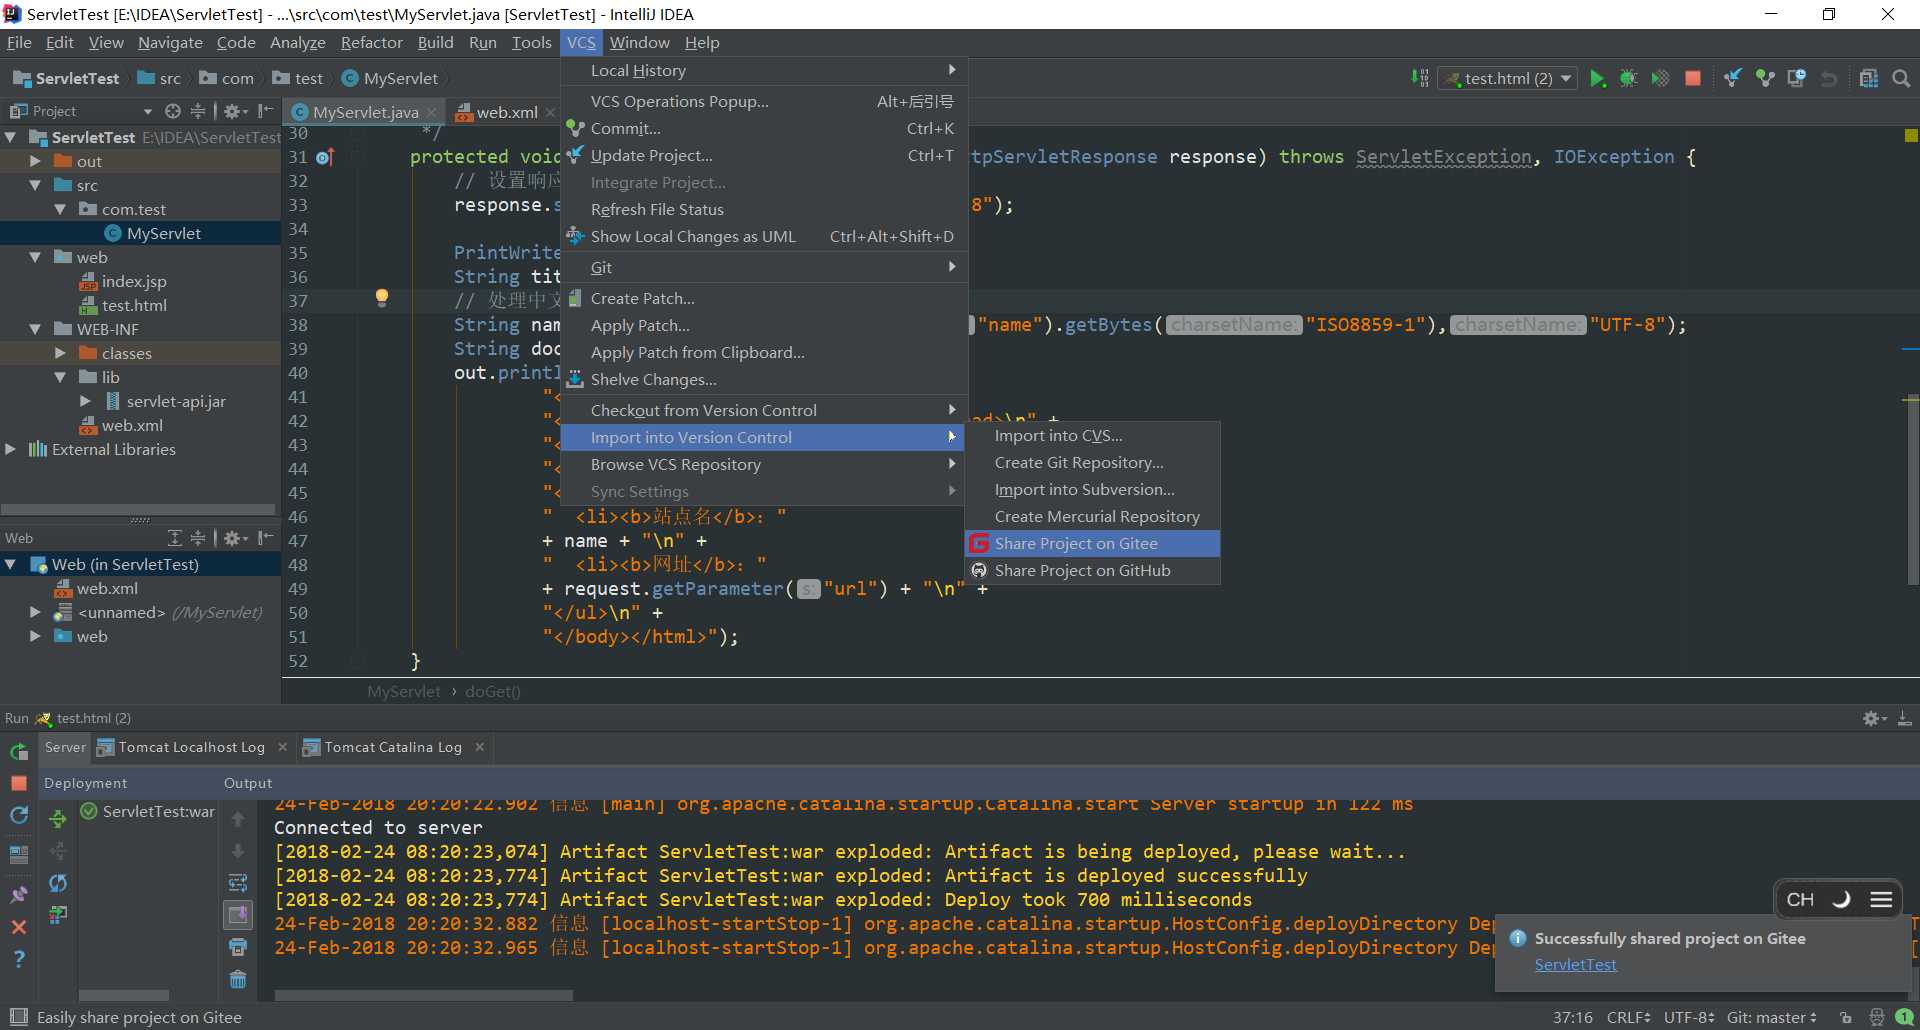Open the test.html (2) run configuration dropdown
This screenshot has width=1920, height=1030.
[x=1508, y=78]
